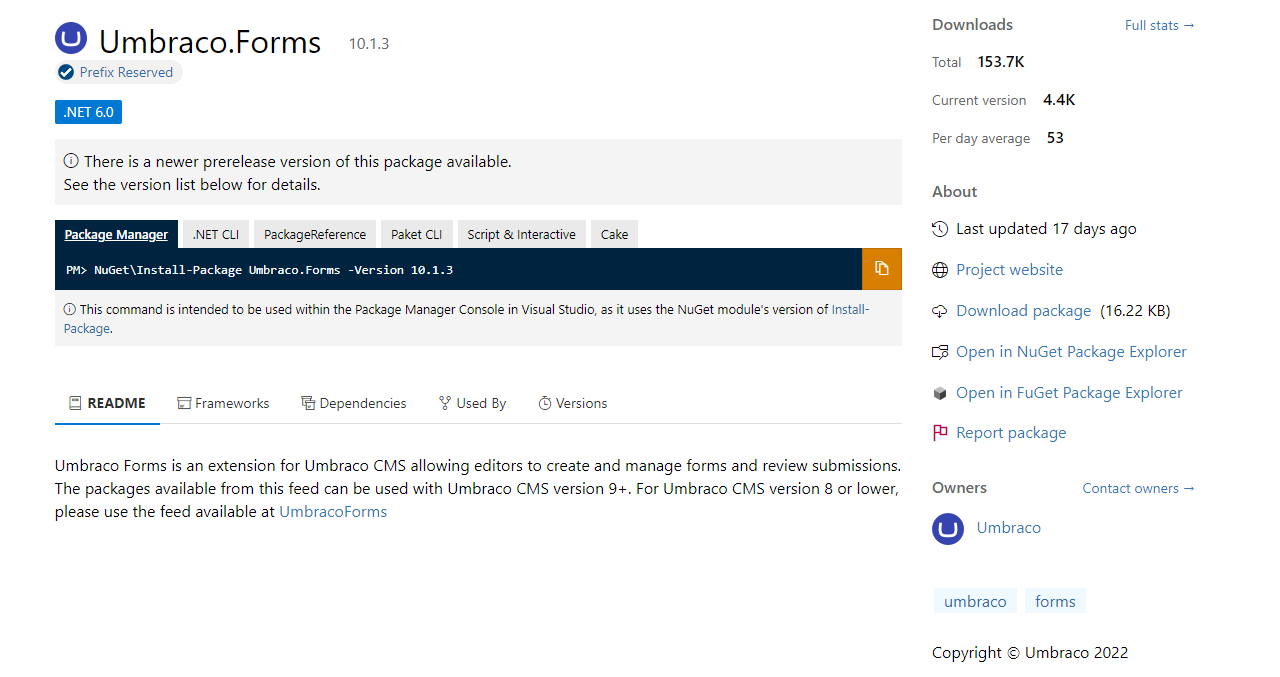Show the Dependencies tab
Viewport: 1280px width, 677px height.
click(x=354, y=403)
